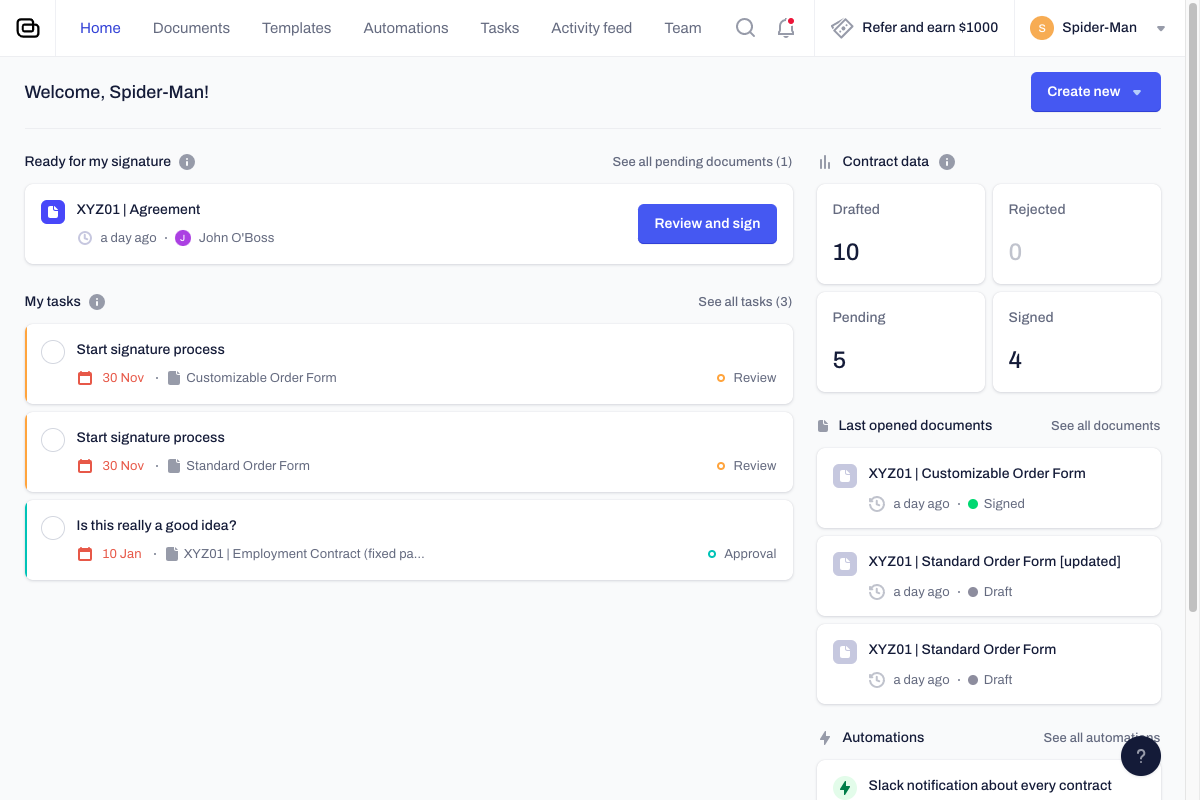
Task: Click the See all documents link
Action: (1106, 426)
